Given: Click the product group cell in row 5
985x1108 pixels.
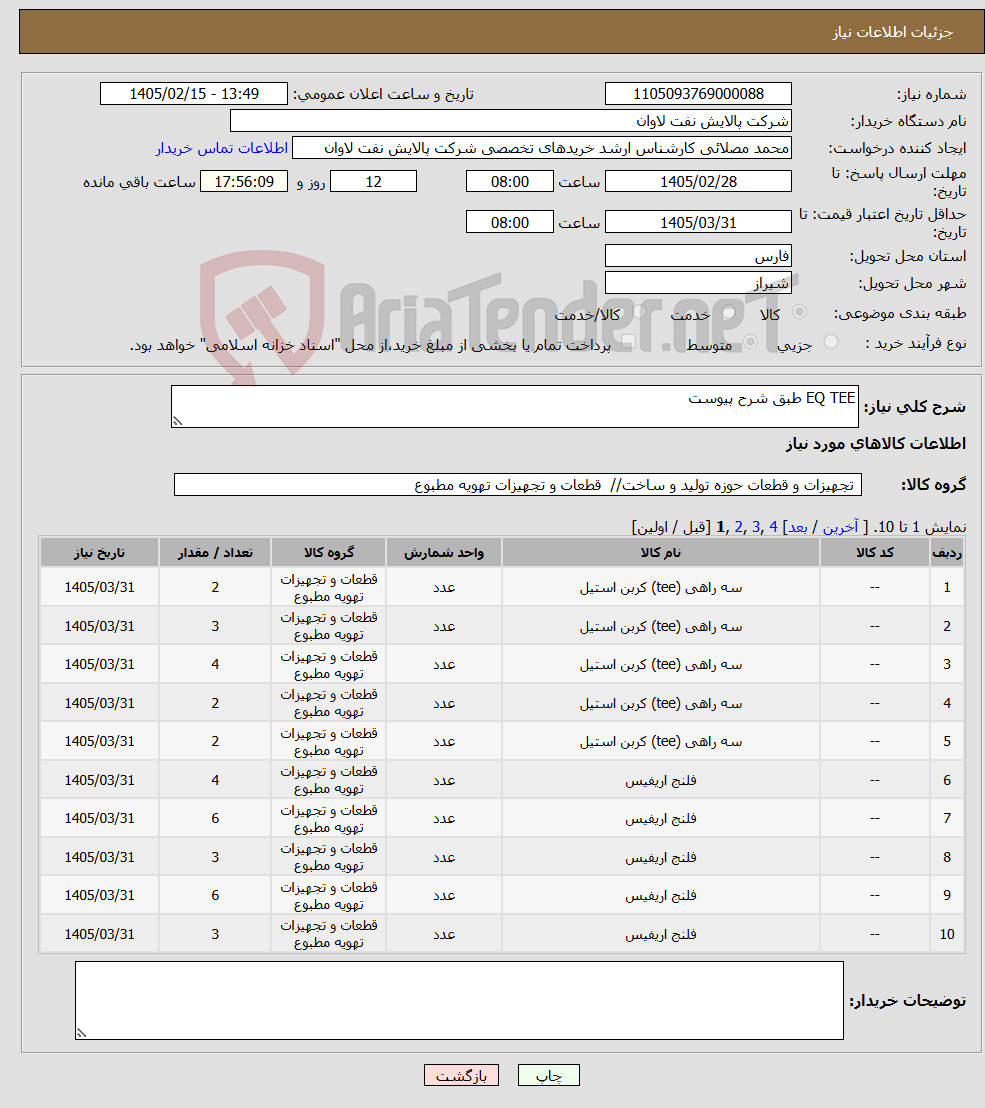Looking at the screenshot, I should point(329,741).
